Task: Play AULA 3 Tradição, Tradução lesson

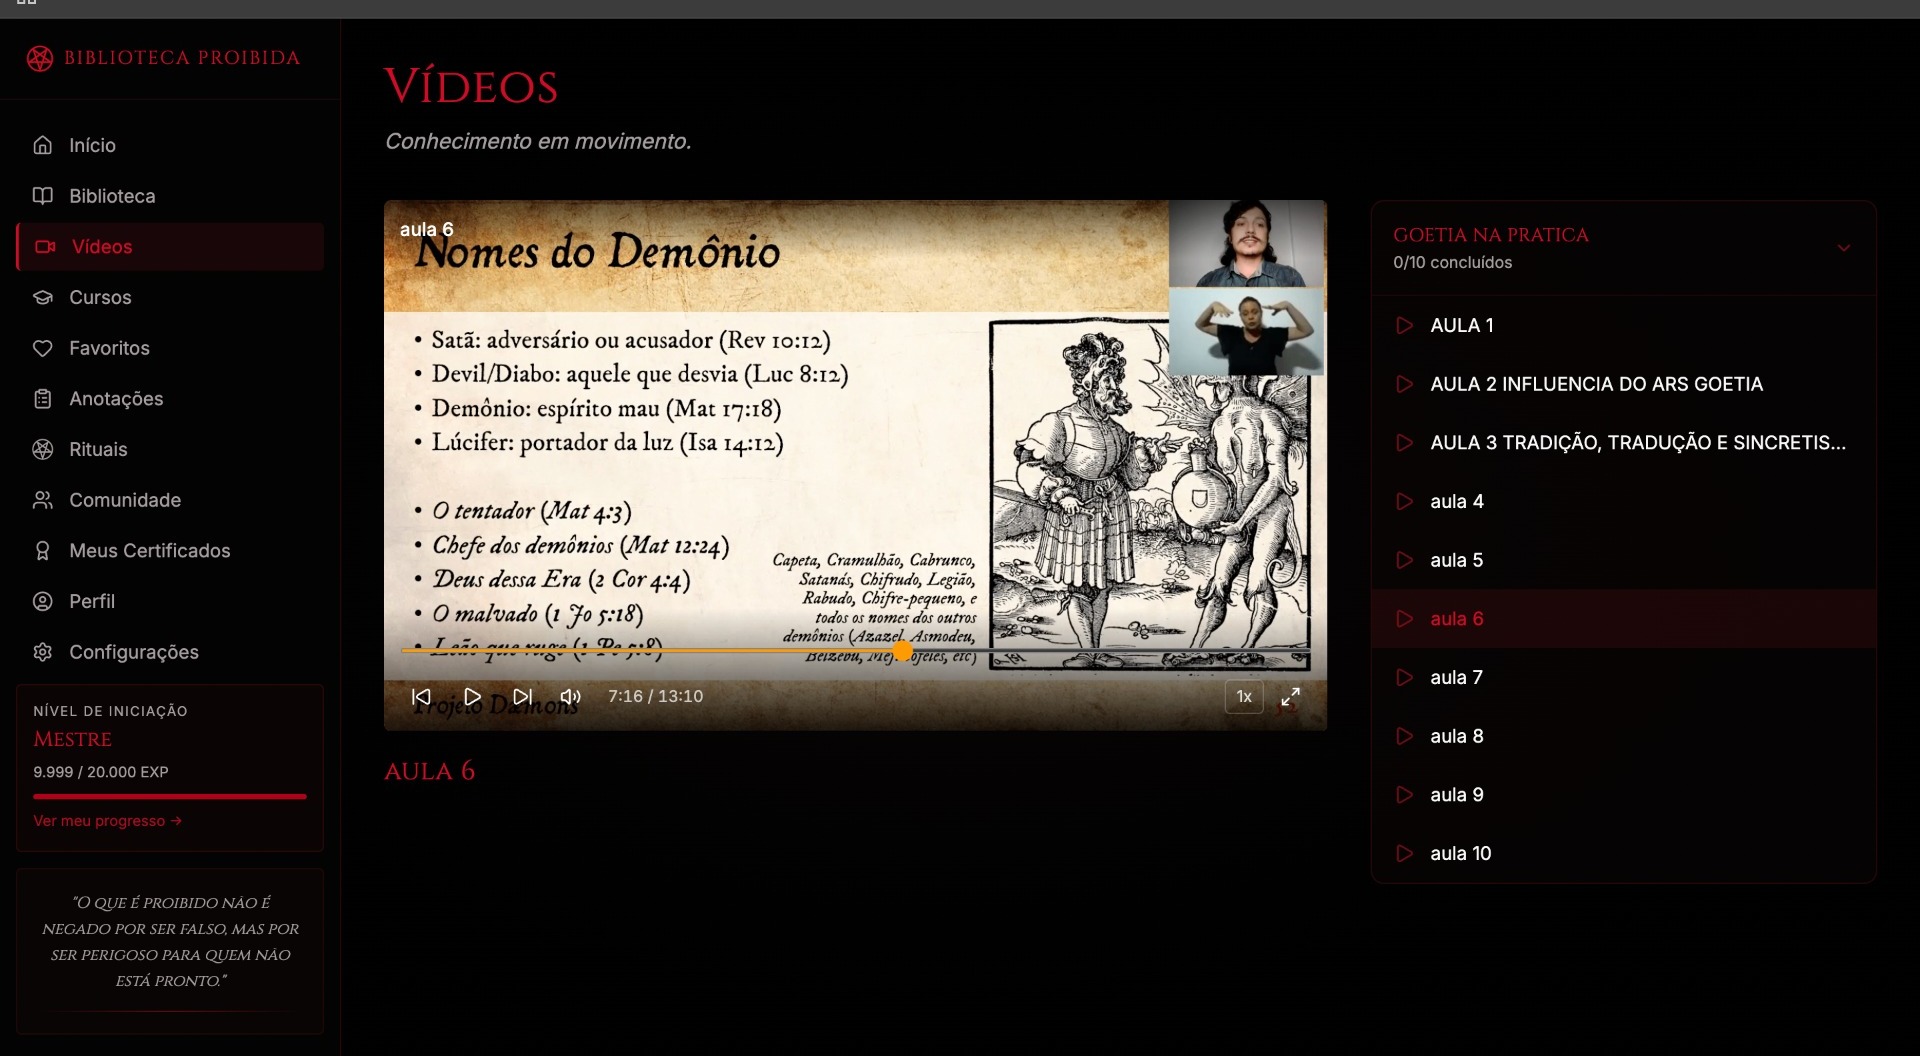Action: pos(1624,443)
